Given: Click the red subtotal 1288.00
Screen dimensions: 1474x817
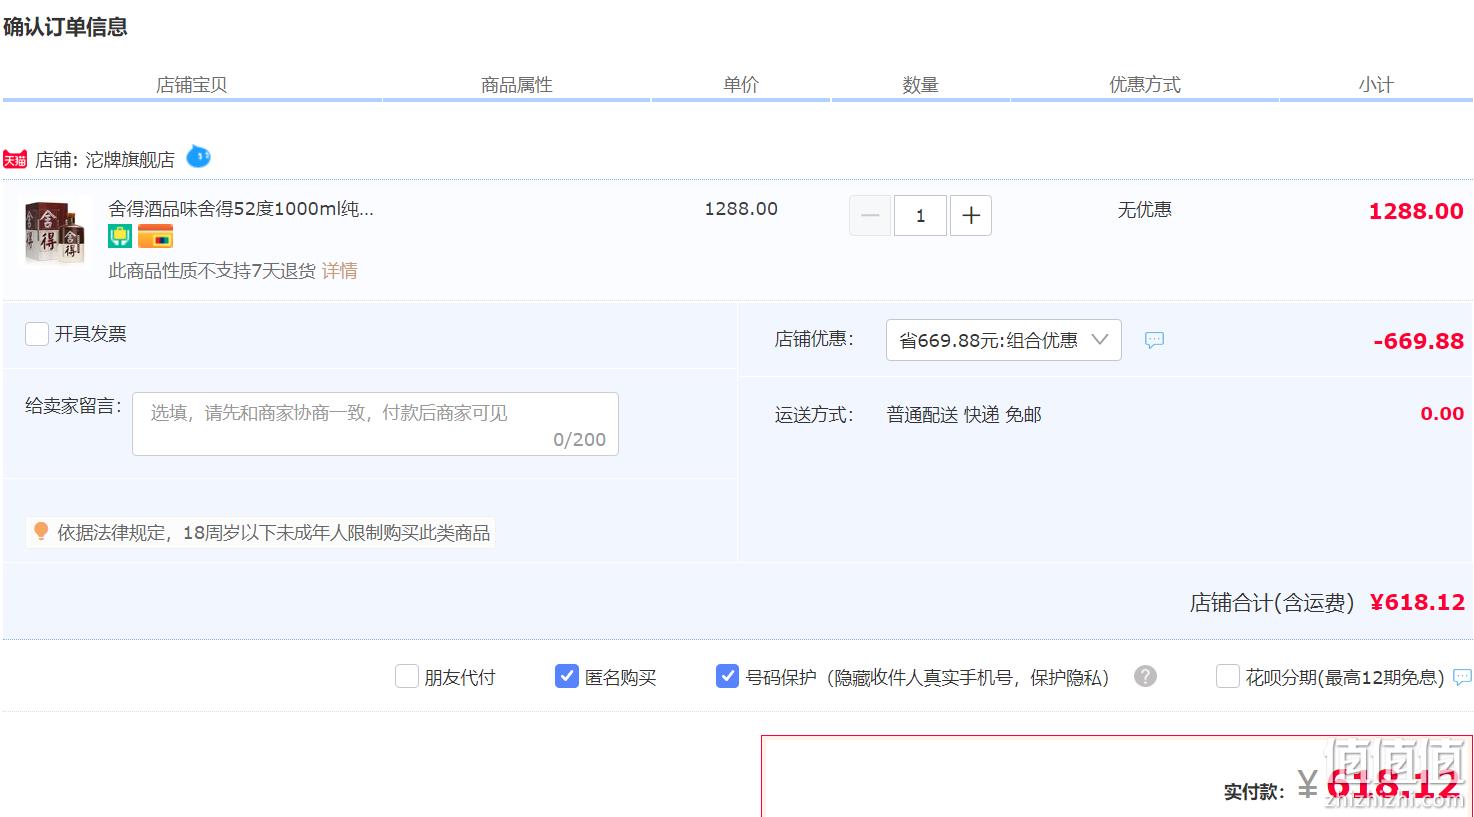Looking at the screenshot, I should 1416,211.
